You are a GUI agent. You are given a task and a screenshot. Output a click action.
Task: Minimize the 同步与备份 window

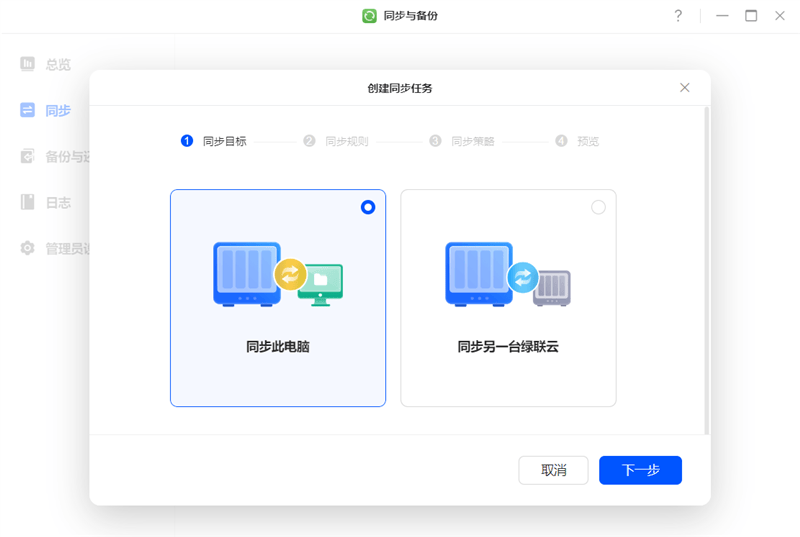click(722, 16)
